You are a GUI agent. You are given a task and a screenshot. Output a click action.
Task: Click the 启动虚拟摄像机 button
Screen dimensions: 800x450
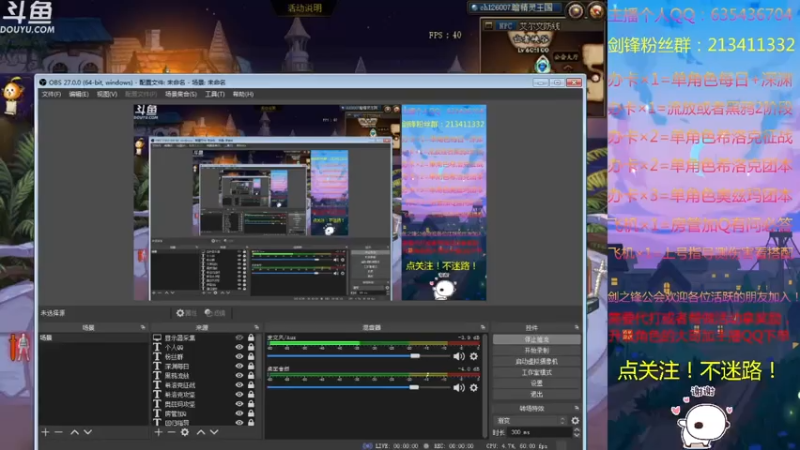click(536, 361)
